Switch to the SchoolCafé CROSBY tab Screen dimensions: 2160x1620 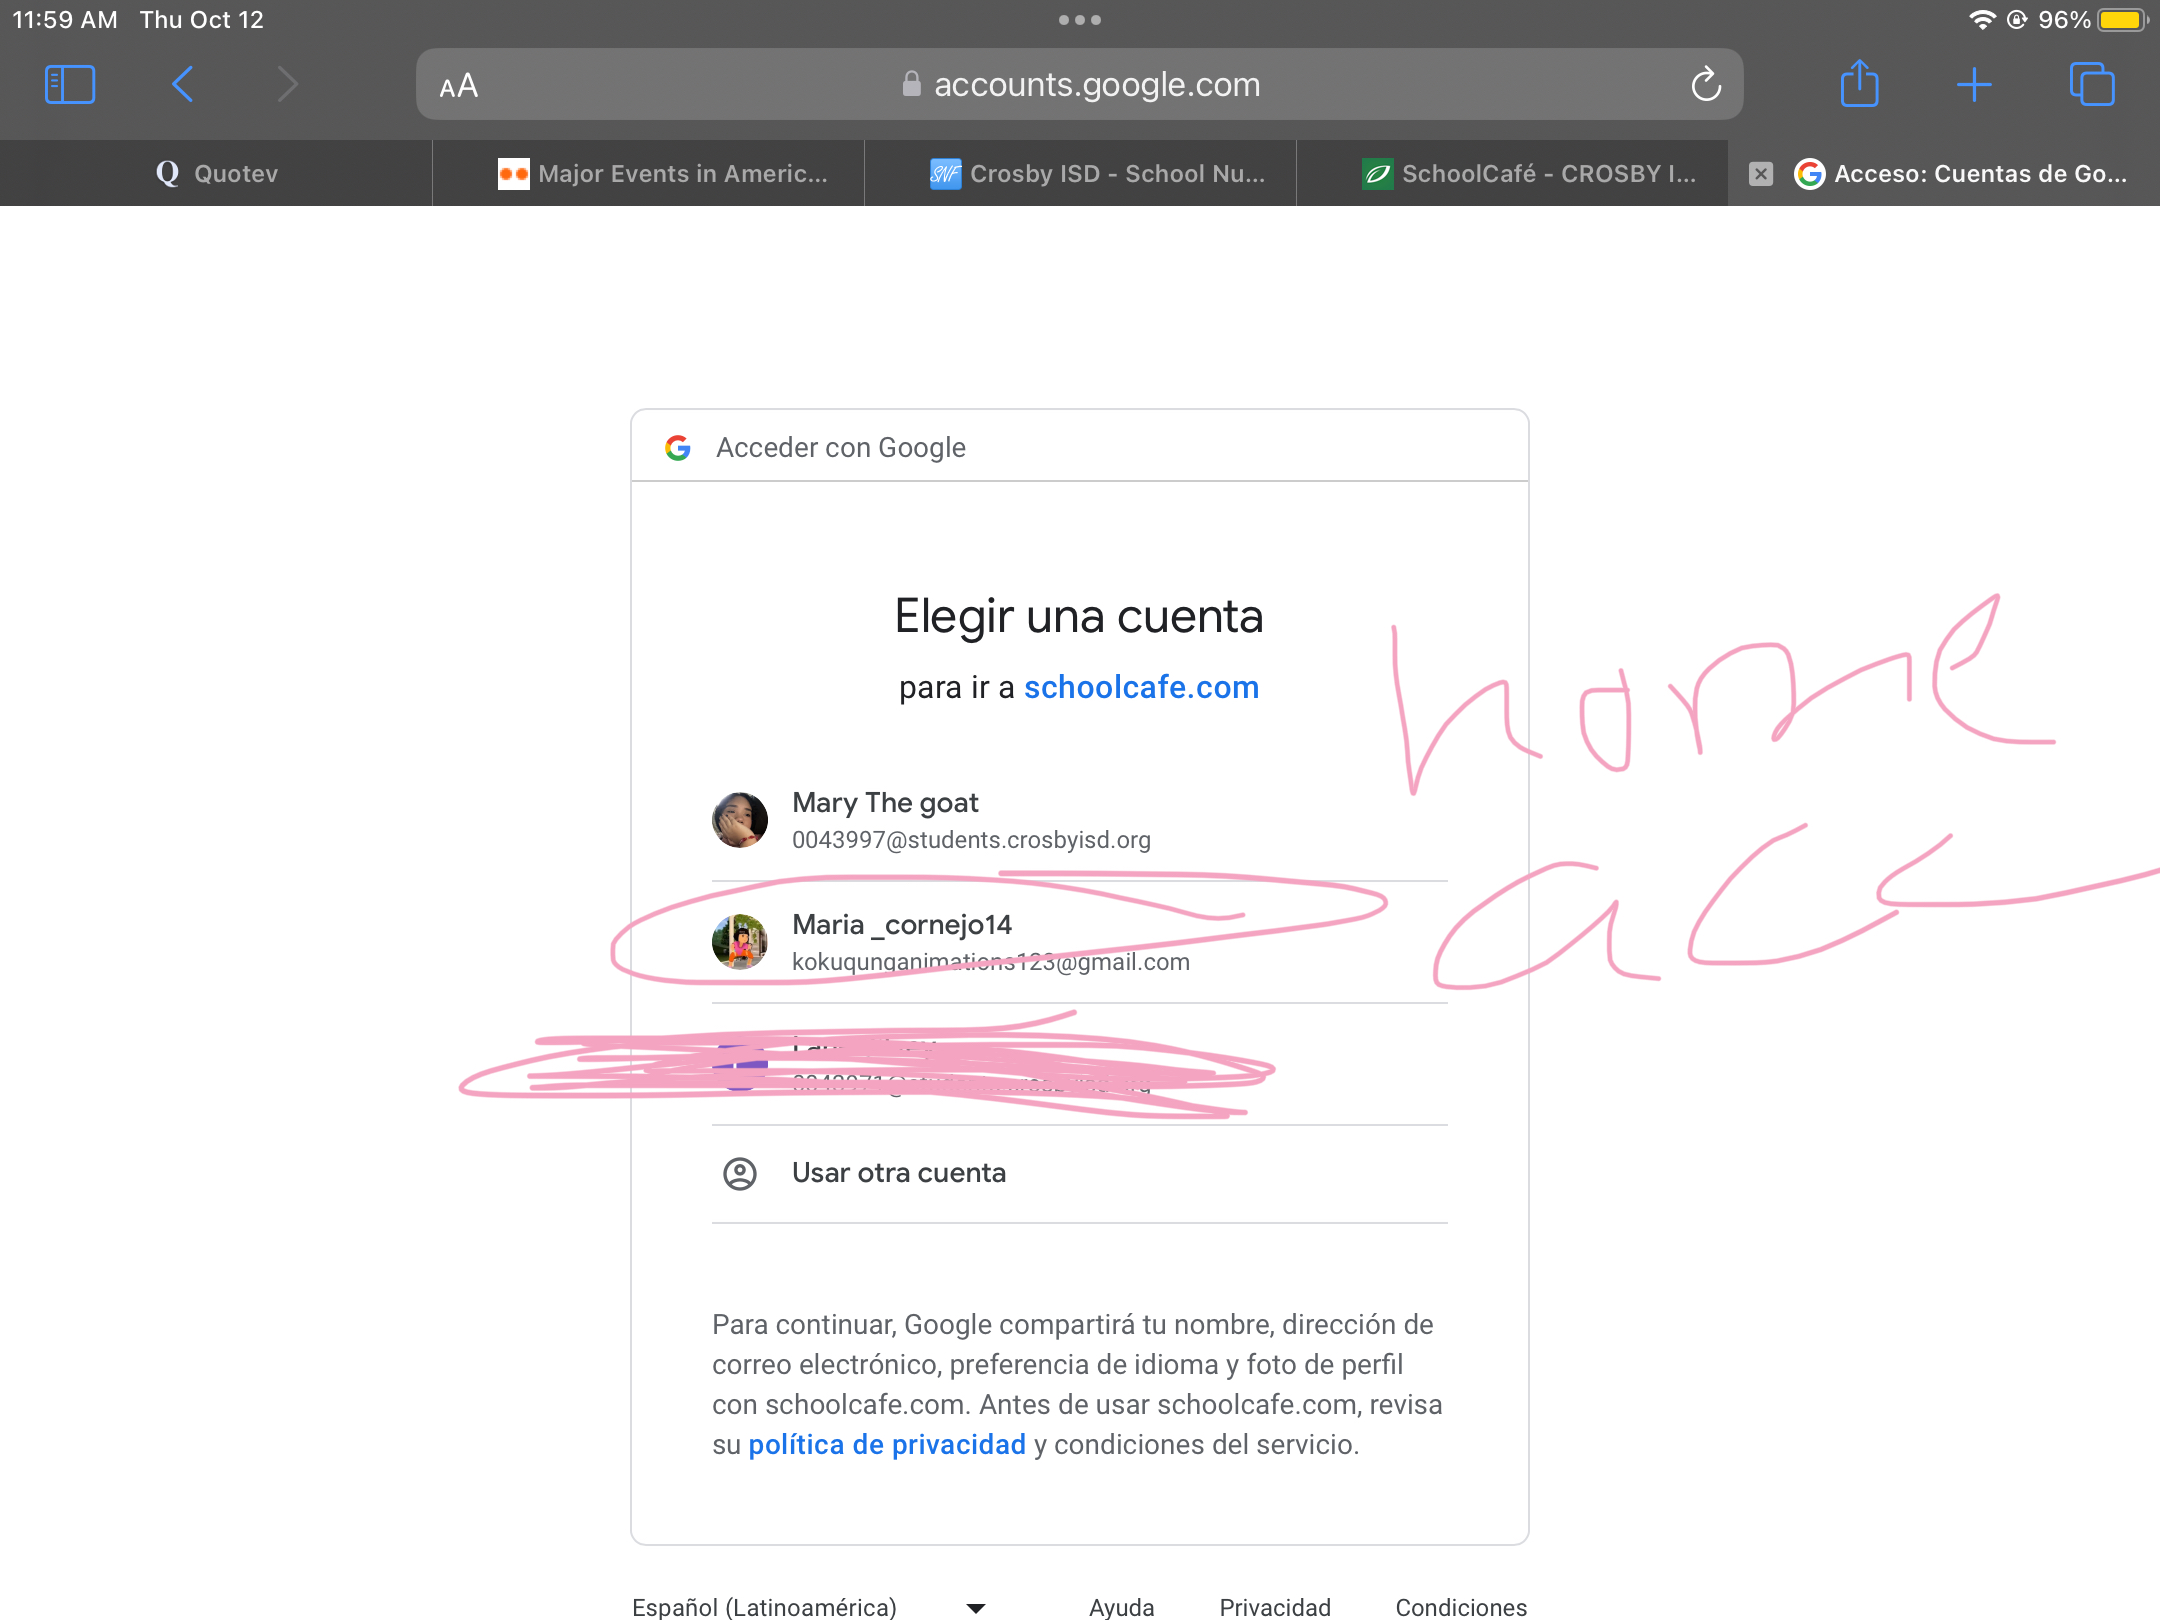1530,174
